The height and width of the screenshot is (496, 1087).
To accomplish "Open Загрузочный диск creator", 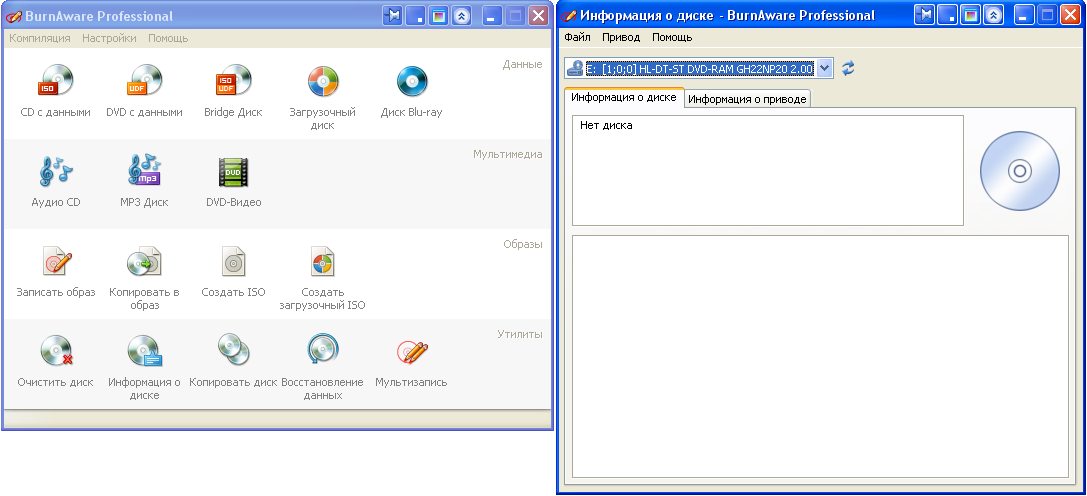I will pos(322,80).
